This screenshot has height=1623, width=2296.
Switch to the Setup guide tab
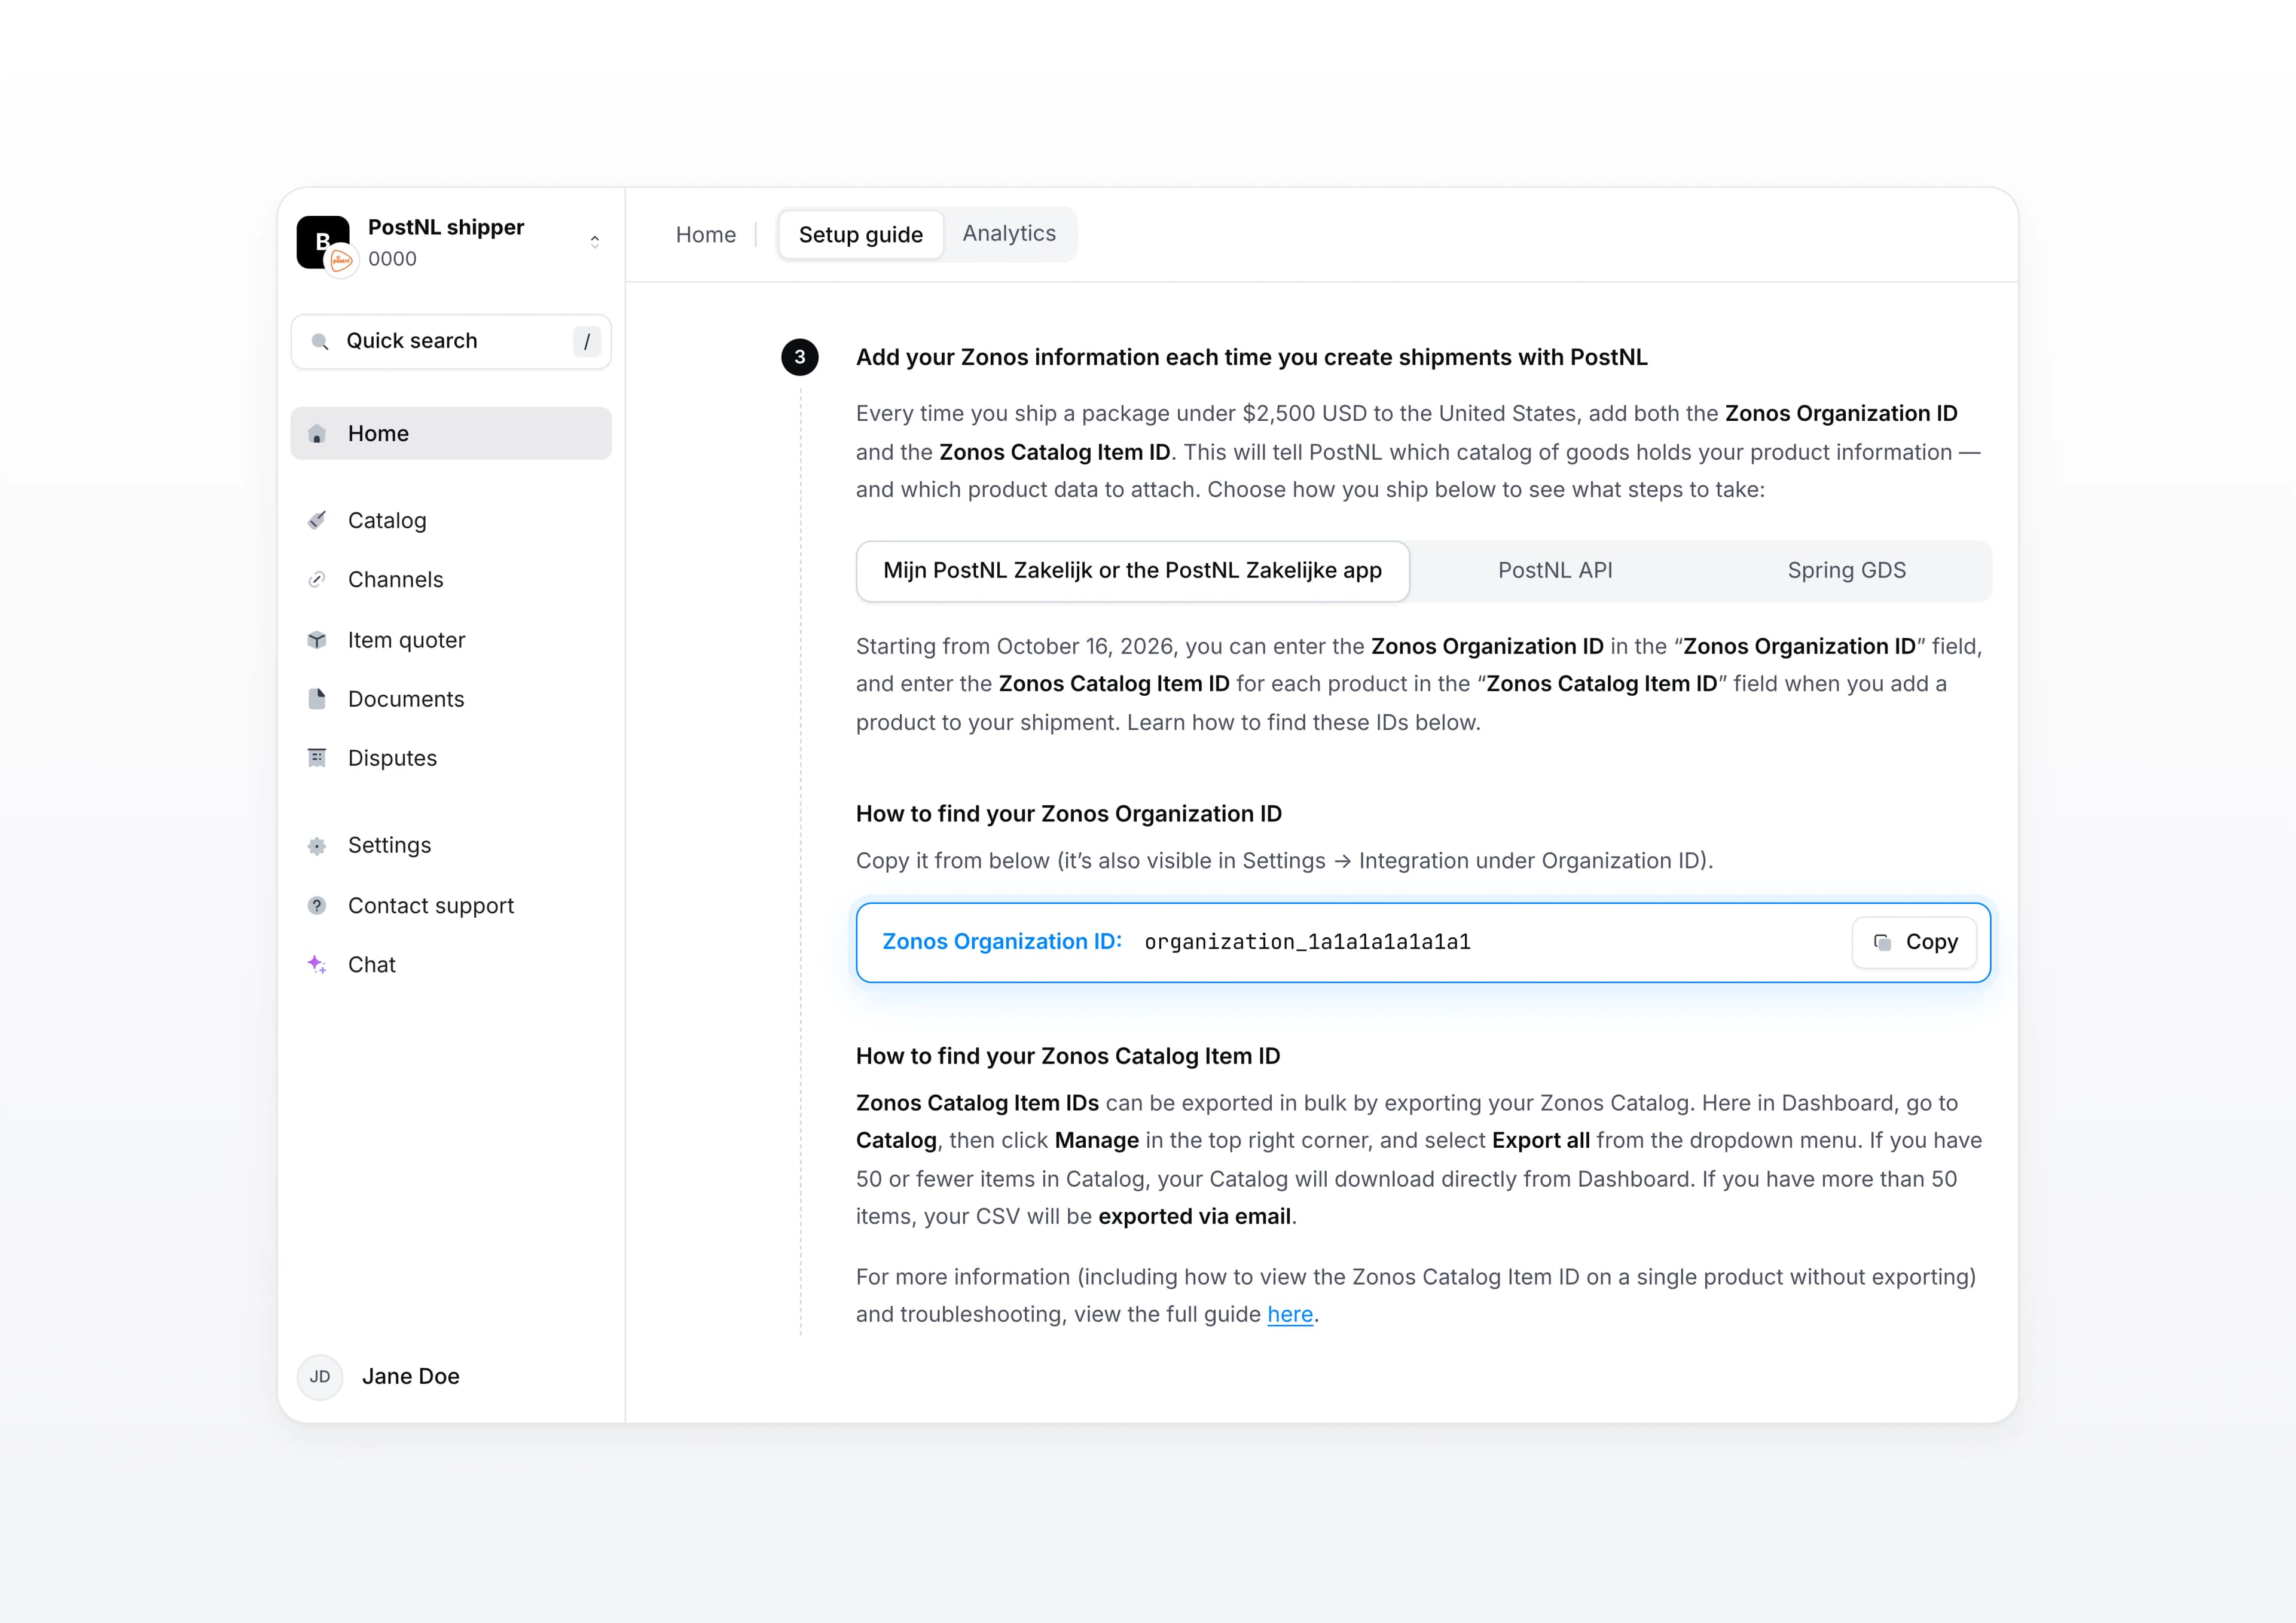(x=861, y=235)
